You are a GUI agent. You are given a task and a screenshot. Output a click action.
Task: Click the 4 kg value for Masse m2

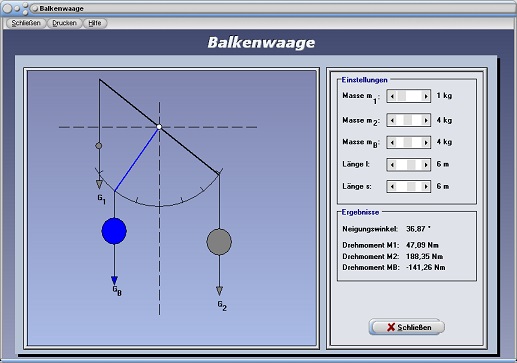pos(444,120)
